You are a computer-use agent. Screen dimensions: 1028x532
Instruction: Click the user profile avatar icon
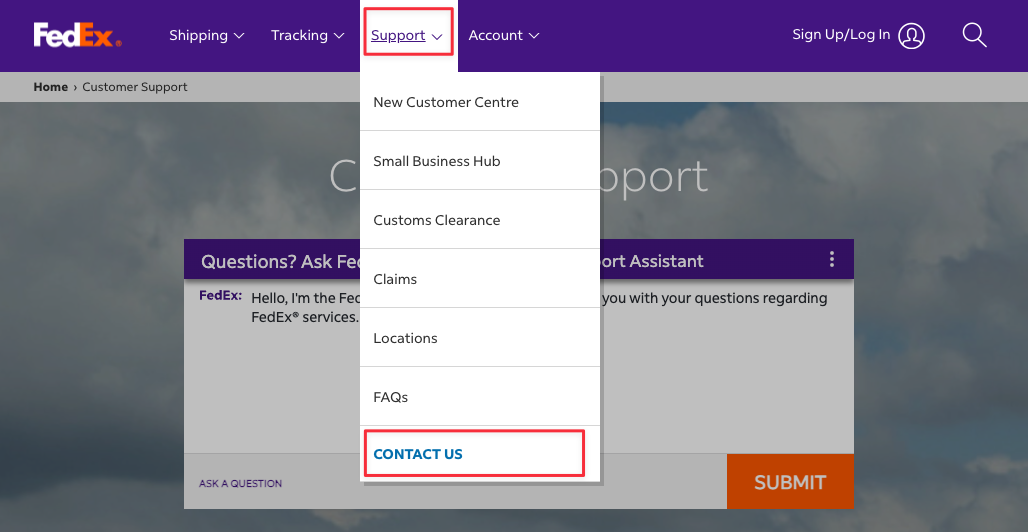(x=911, y=36)
